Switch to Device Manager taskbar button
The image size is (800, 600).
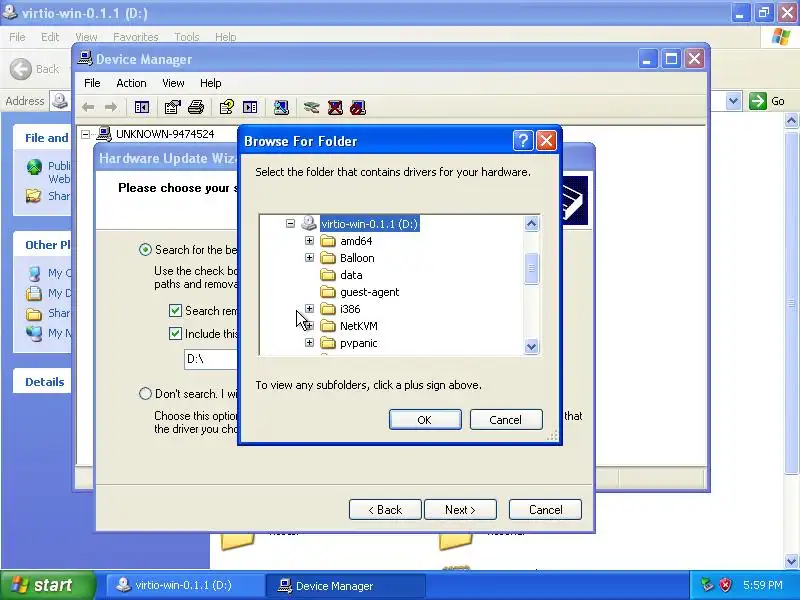click(x=345, y=585)
